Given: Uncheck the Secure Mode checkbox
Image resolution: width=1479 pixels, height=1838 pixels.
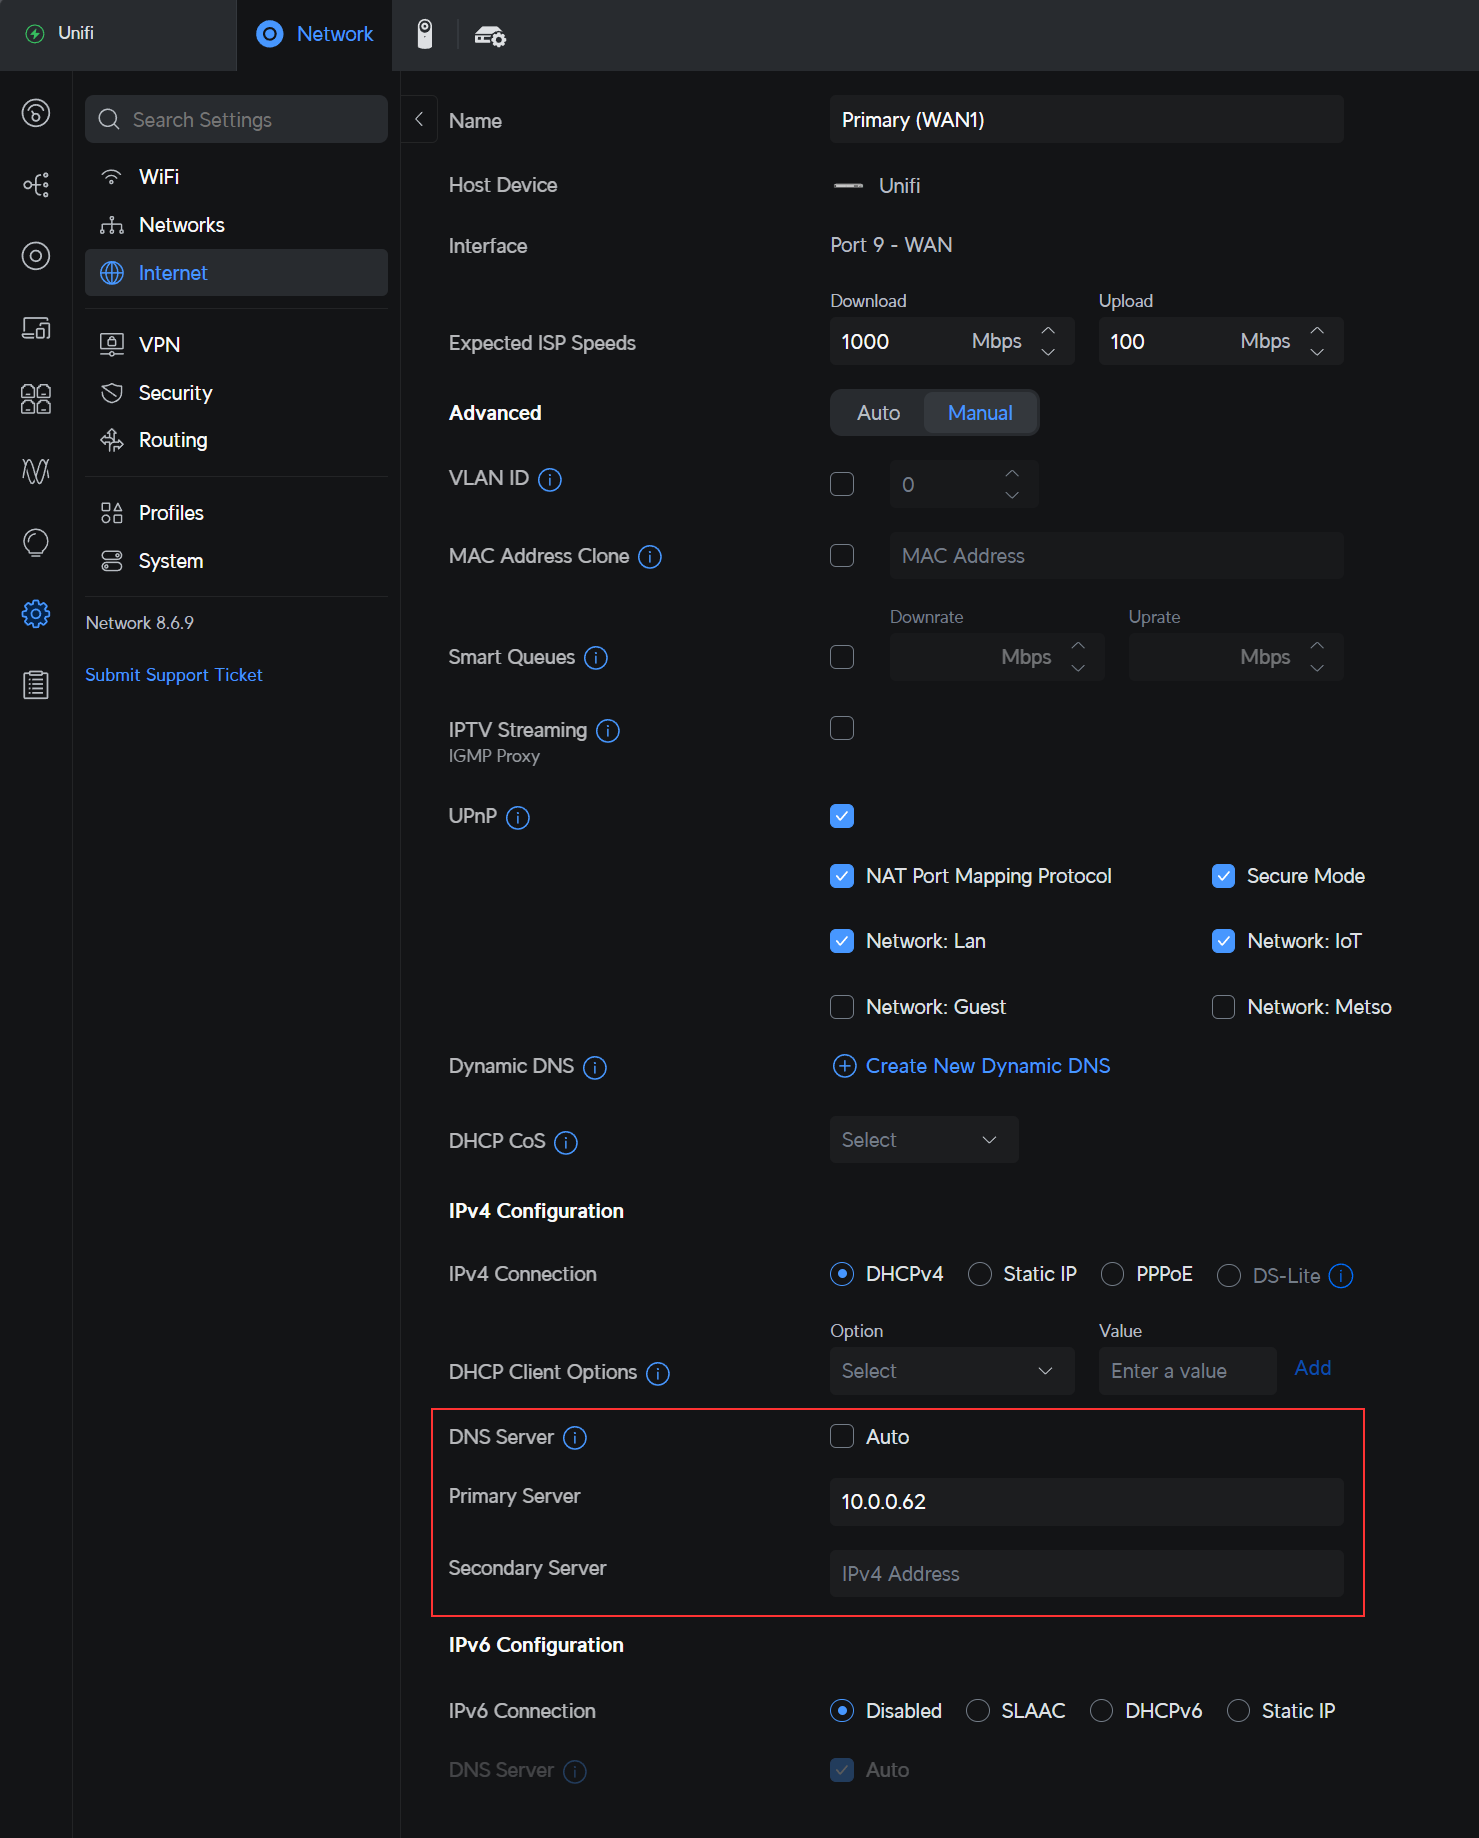Looking at the screenshot, I should [x=1223, y=876].
